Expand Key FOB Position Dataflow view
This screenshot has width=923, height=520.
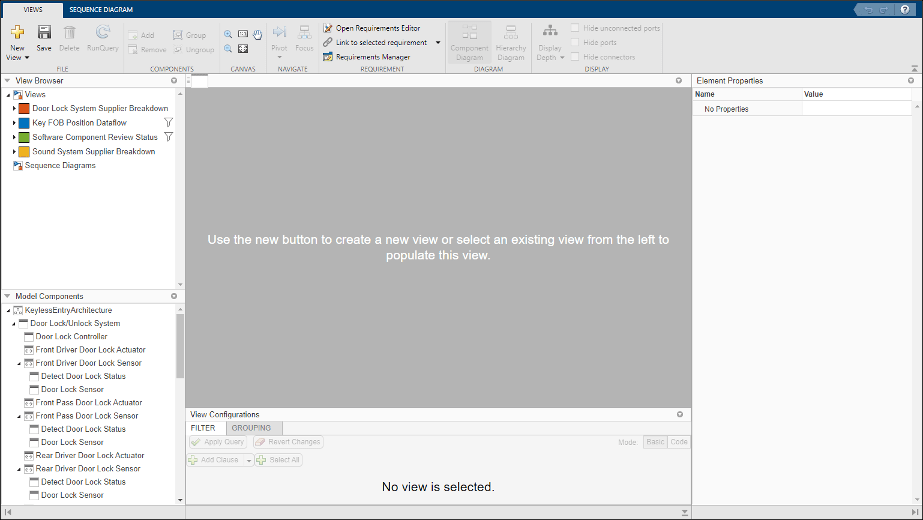point(14,122)
